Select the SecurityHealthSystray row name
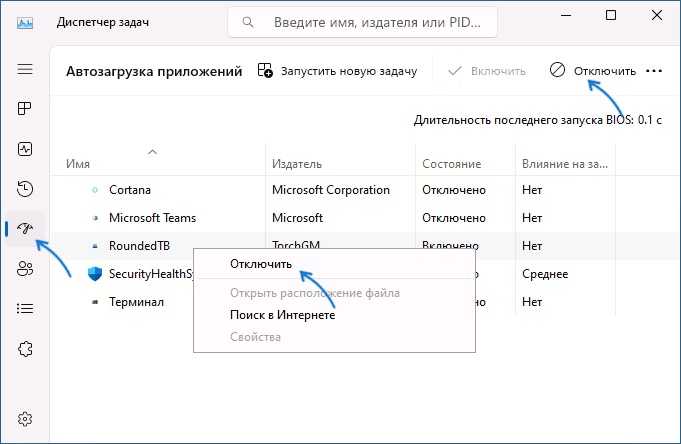 tap(151, 274)
